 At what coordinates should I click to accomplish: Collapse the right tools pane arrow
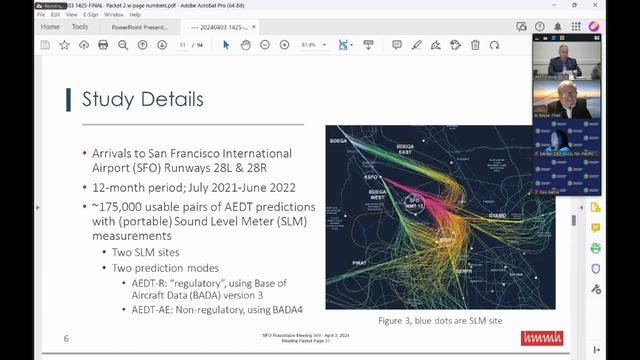point(581,207)
